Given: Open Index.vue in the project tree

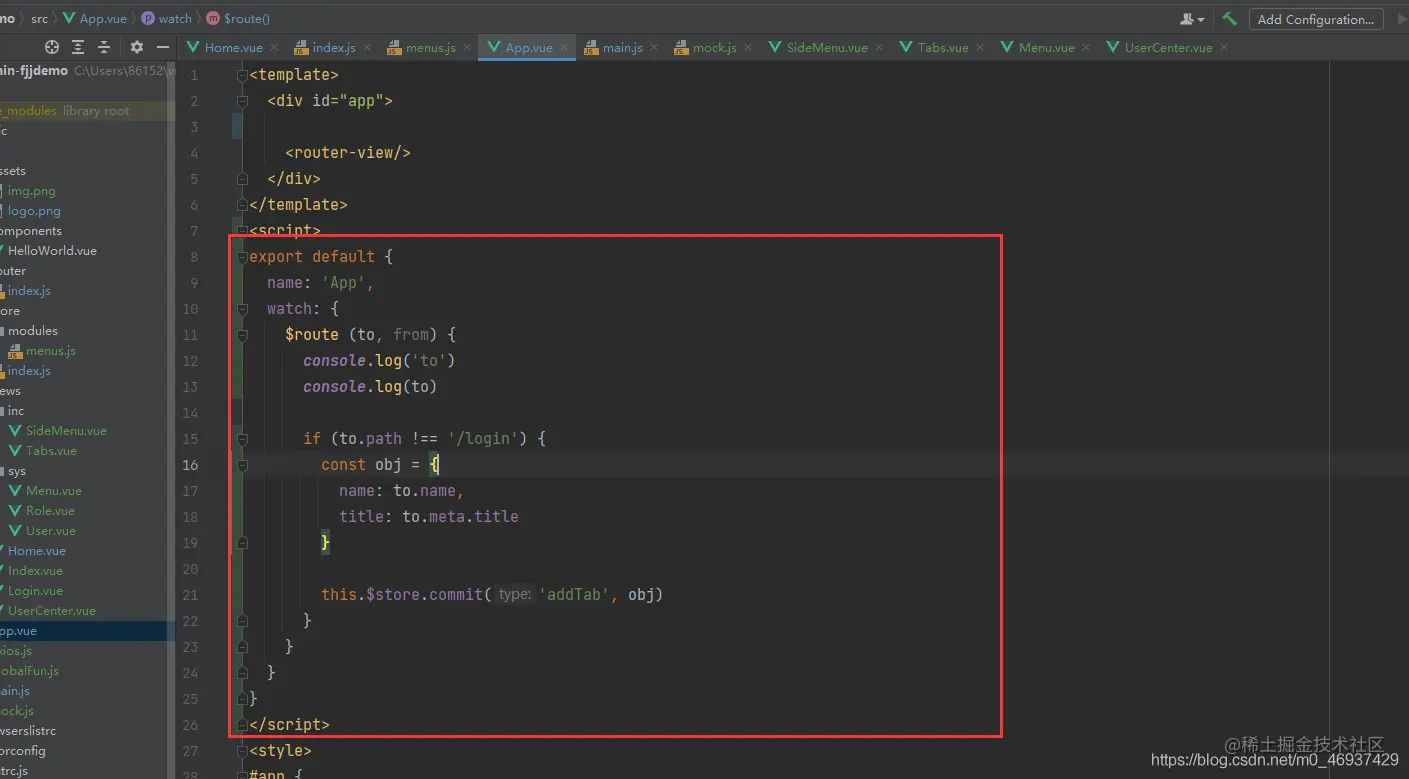Looking at the screenshot, I should tap(35, 571).
